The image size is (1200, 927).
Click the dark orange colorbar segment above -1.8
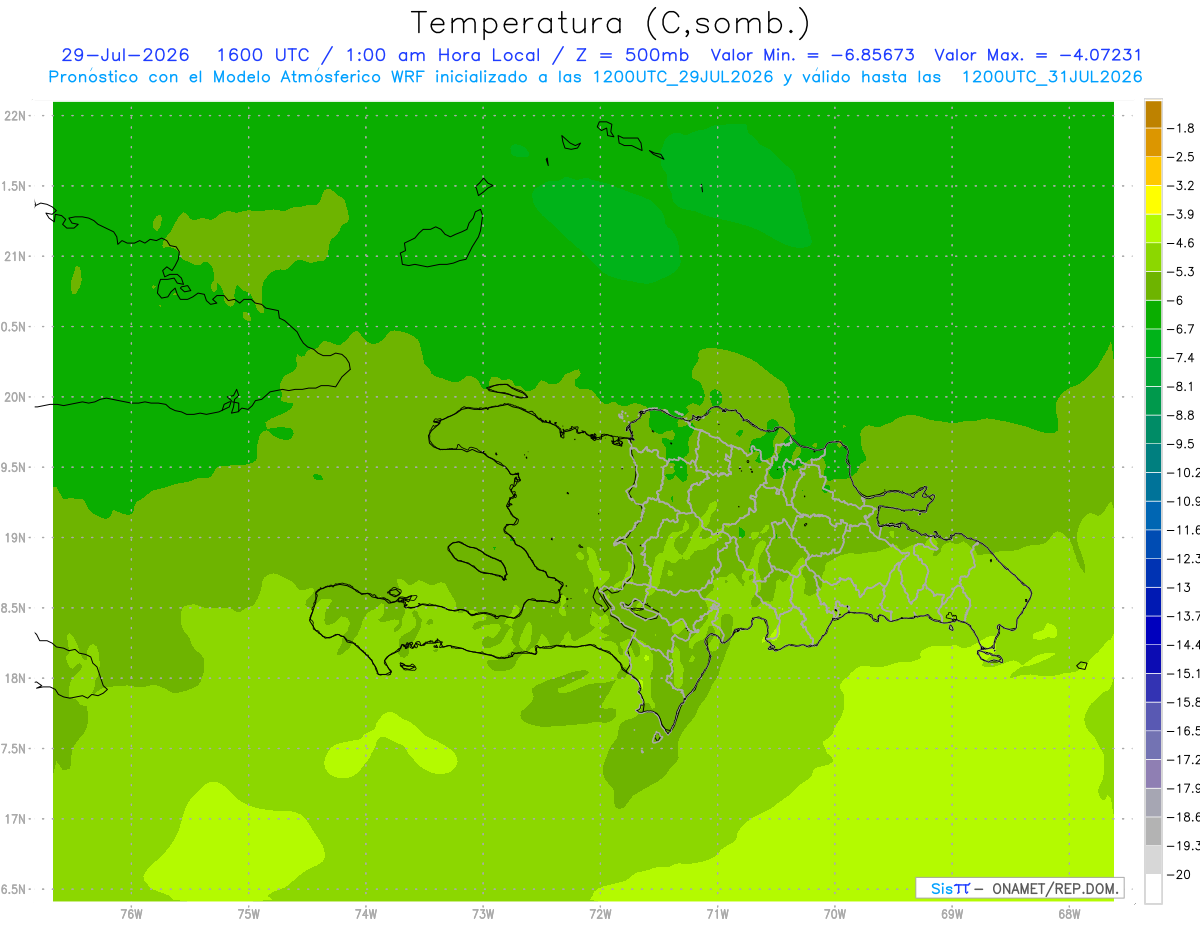click(x=1153, y=114)
